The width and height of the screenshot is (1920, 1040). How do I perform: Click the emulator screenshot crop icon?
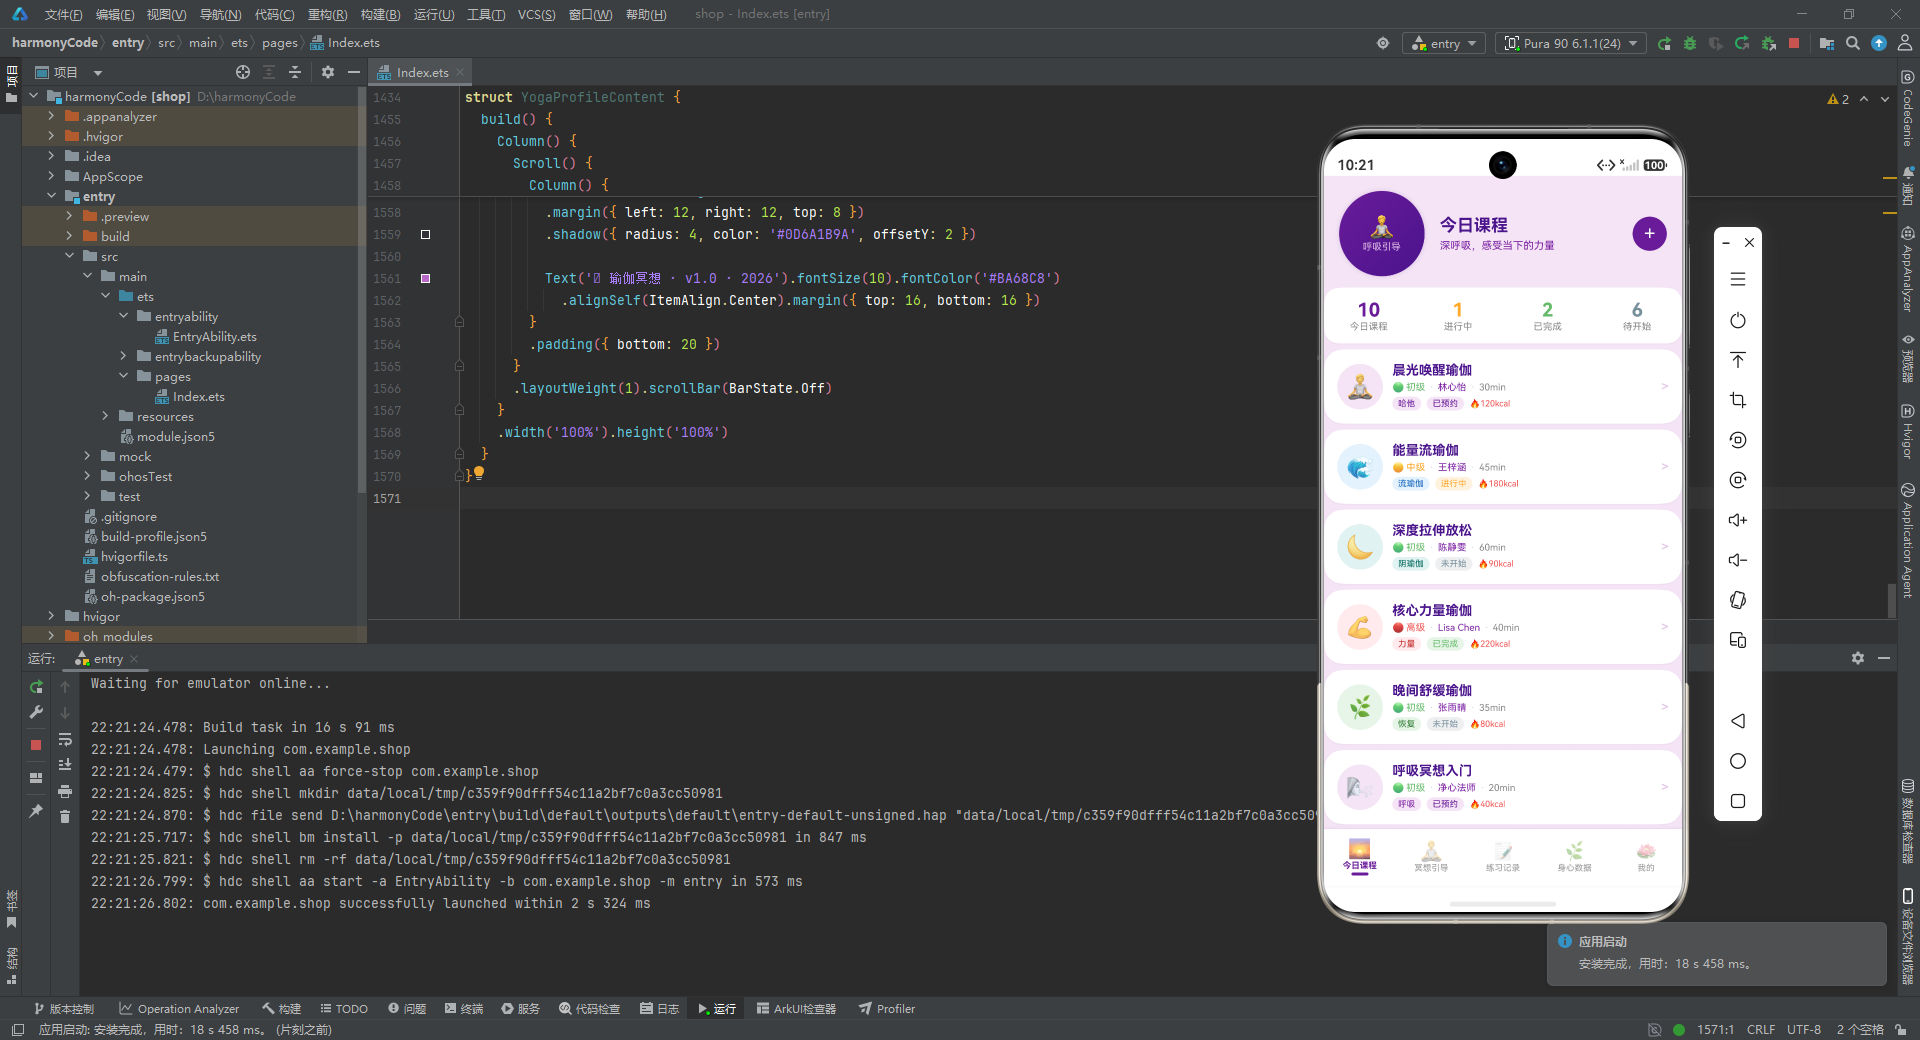coord(1738,400)
